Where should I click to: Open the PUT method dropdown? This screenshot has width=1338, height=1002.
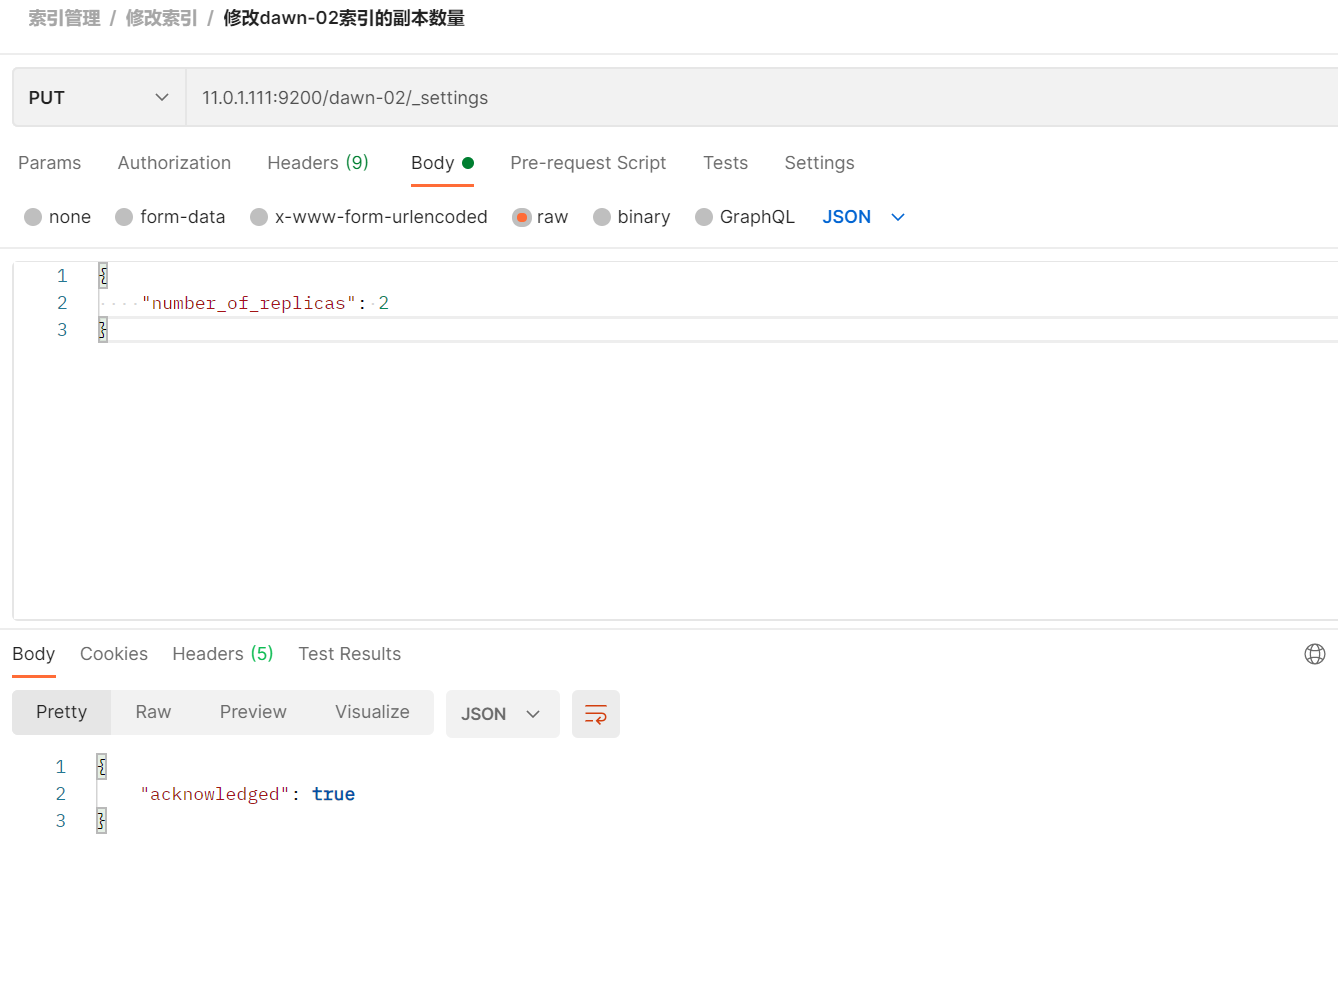tap(99, 98)
